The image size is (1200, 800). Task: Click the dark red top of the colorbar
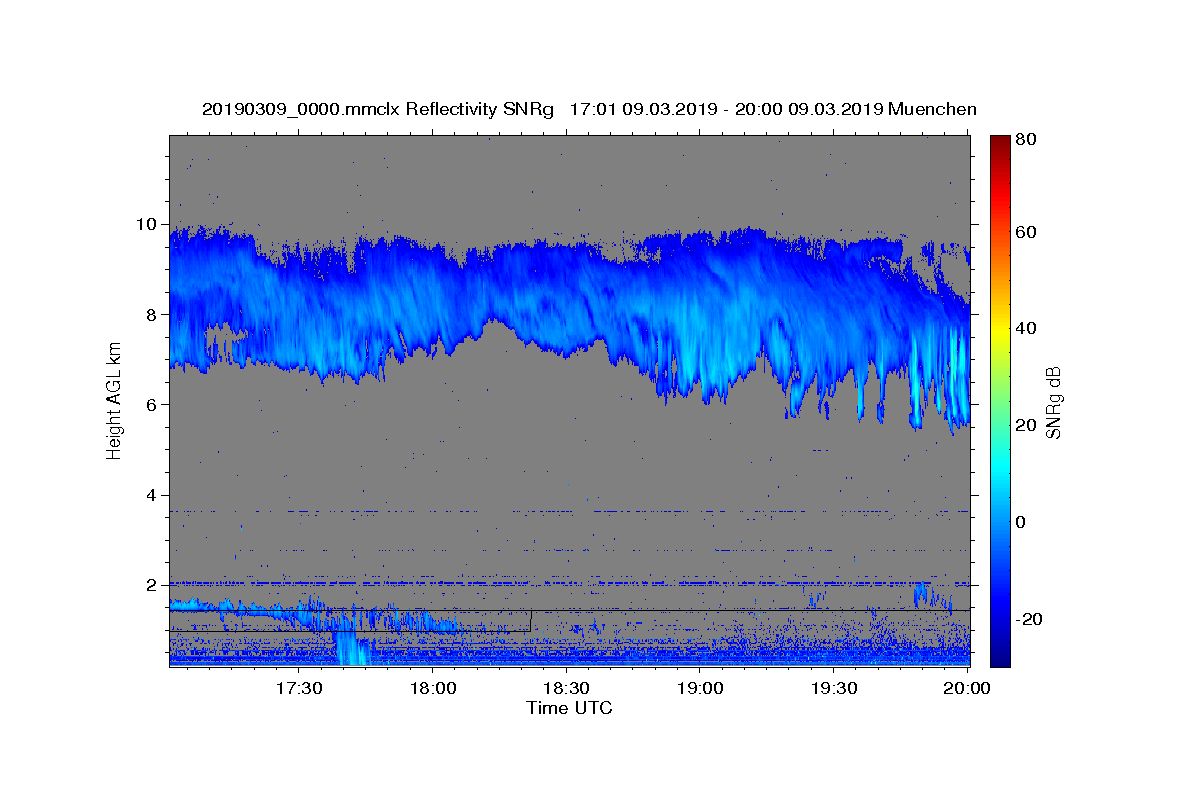[x=1000, y=140]
